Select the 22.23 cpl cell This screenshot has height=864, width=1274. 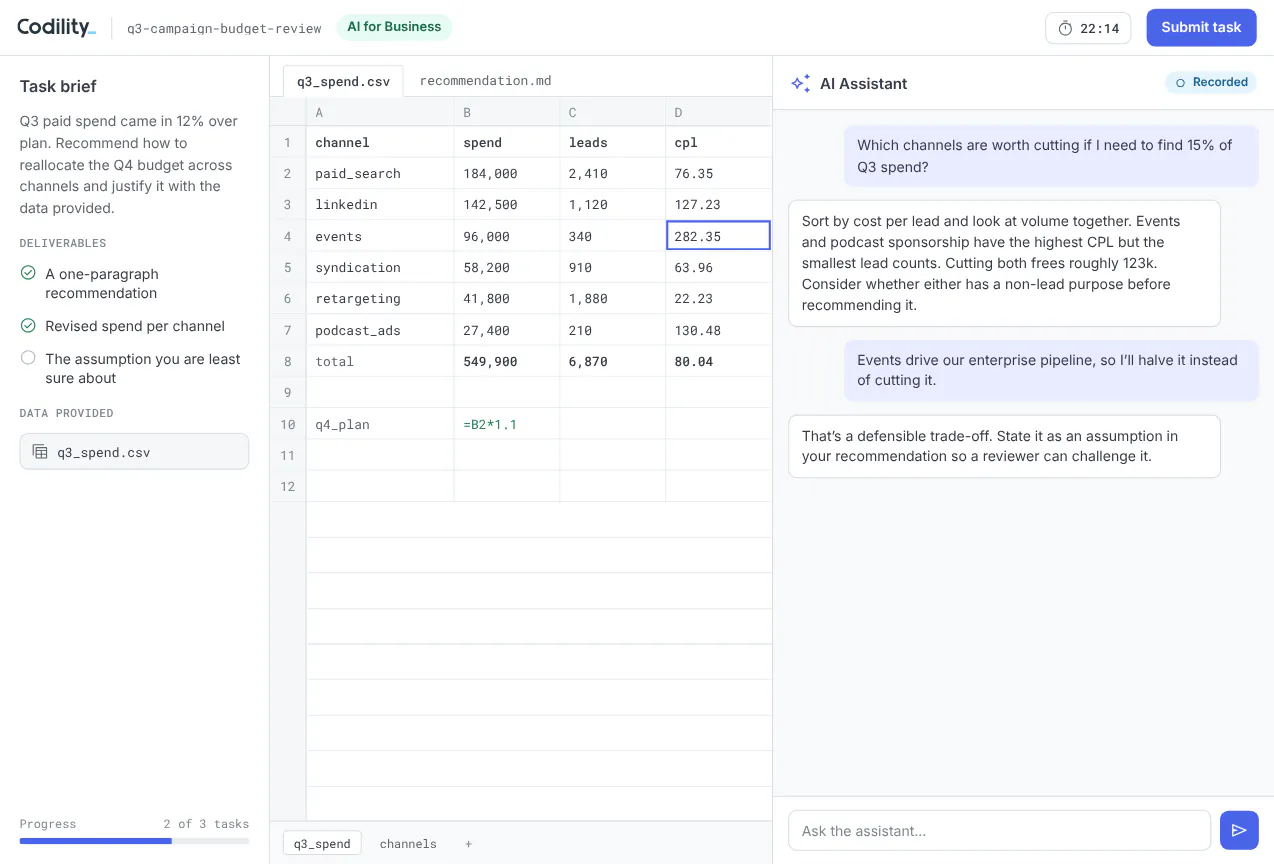click(718, 298)
